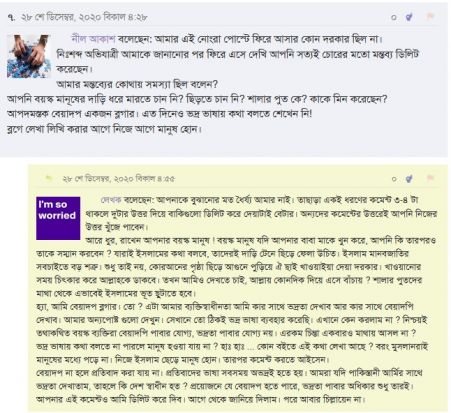Click the like count on comment 7
Image resolution: width=451 pixels, height=413 pixels.
click(x=394, y=17)
